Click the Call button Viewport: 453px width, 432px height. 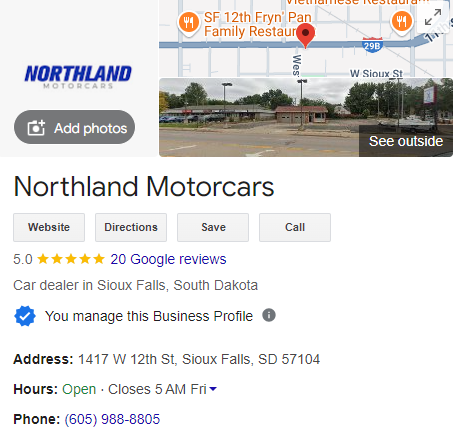click(295, 227)
